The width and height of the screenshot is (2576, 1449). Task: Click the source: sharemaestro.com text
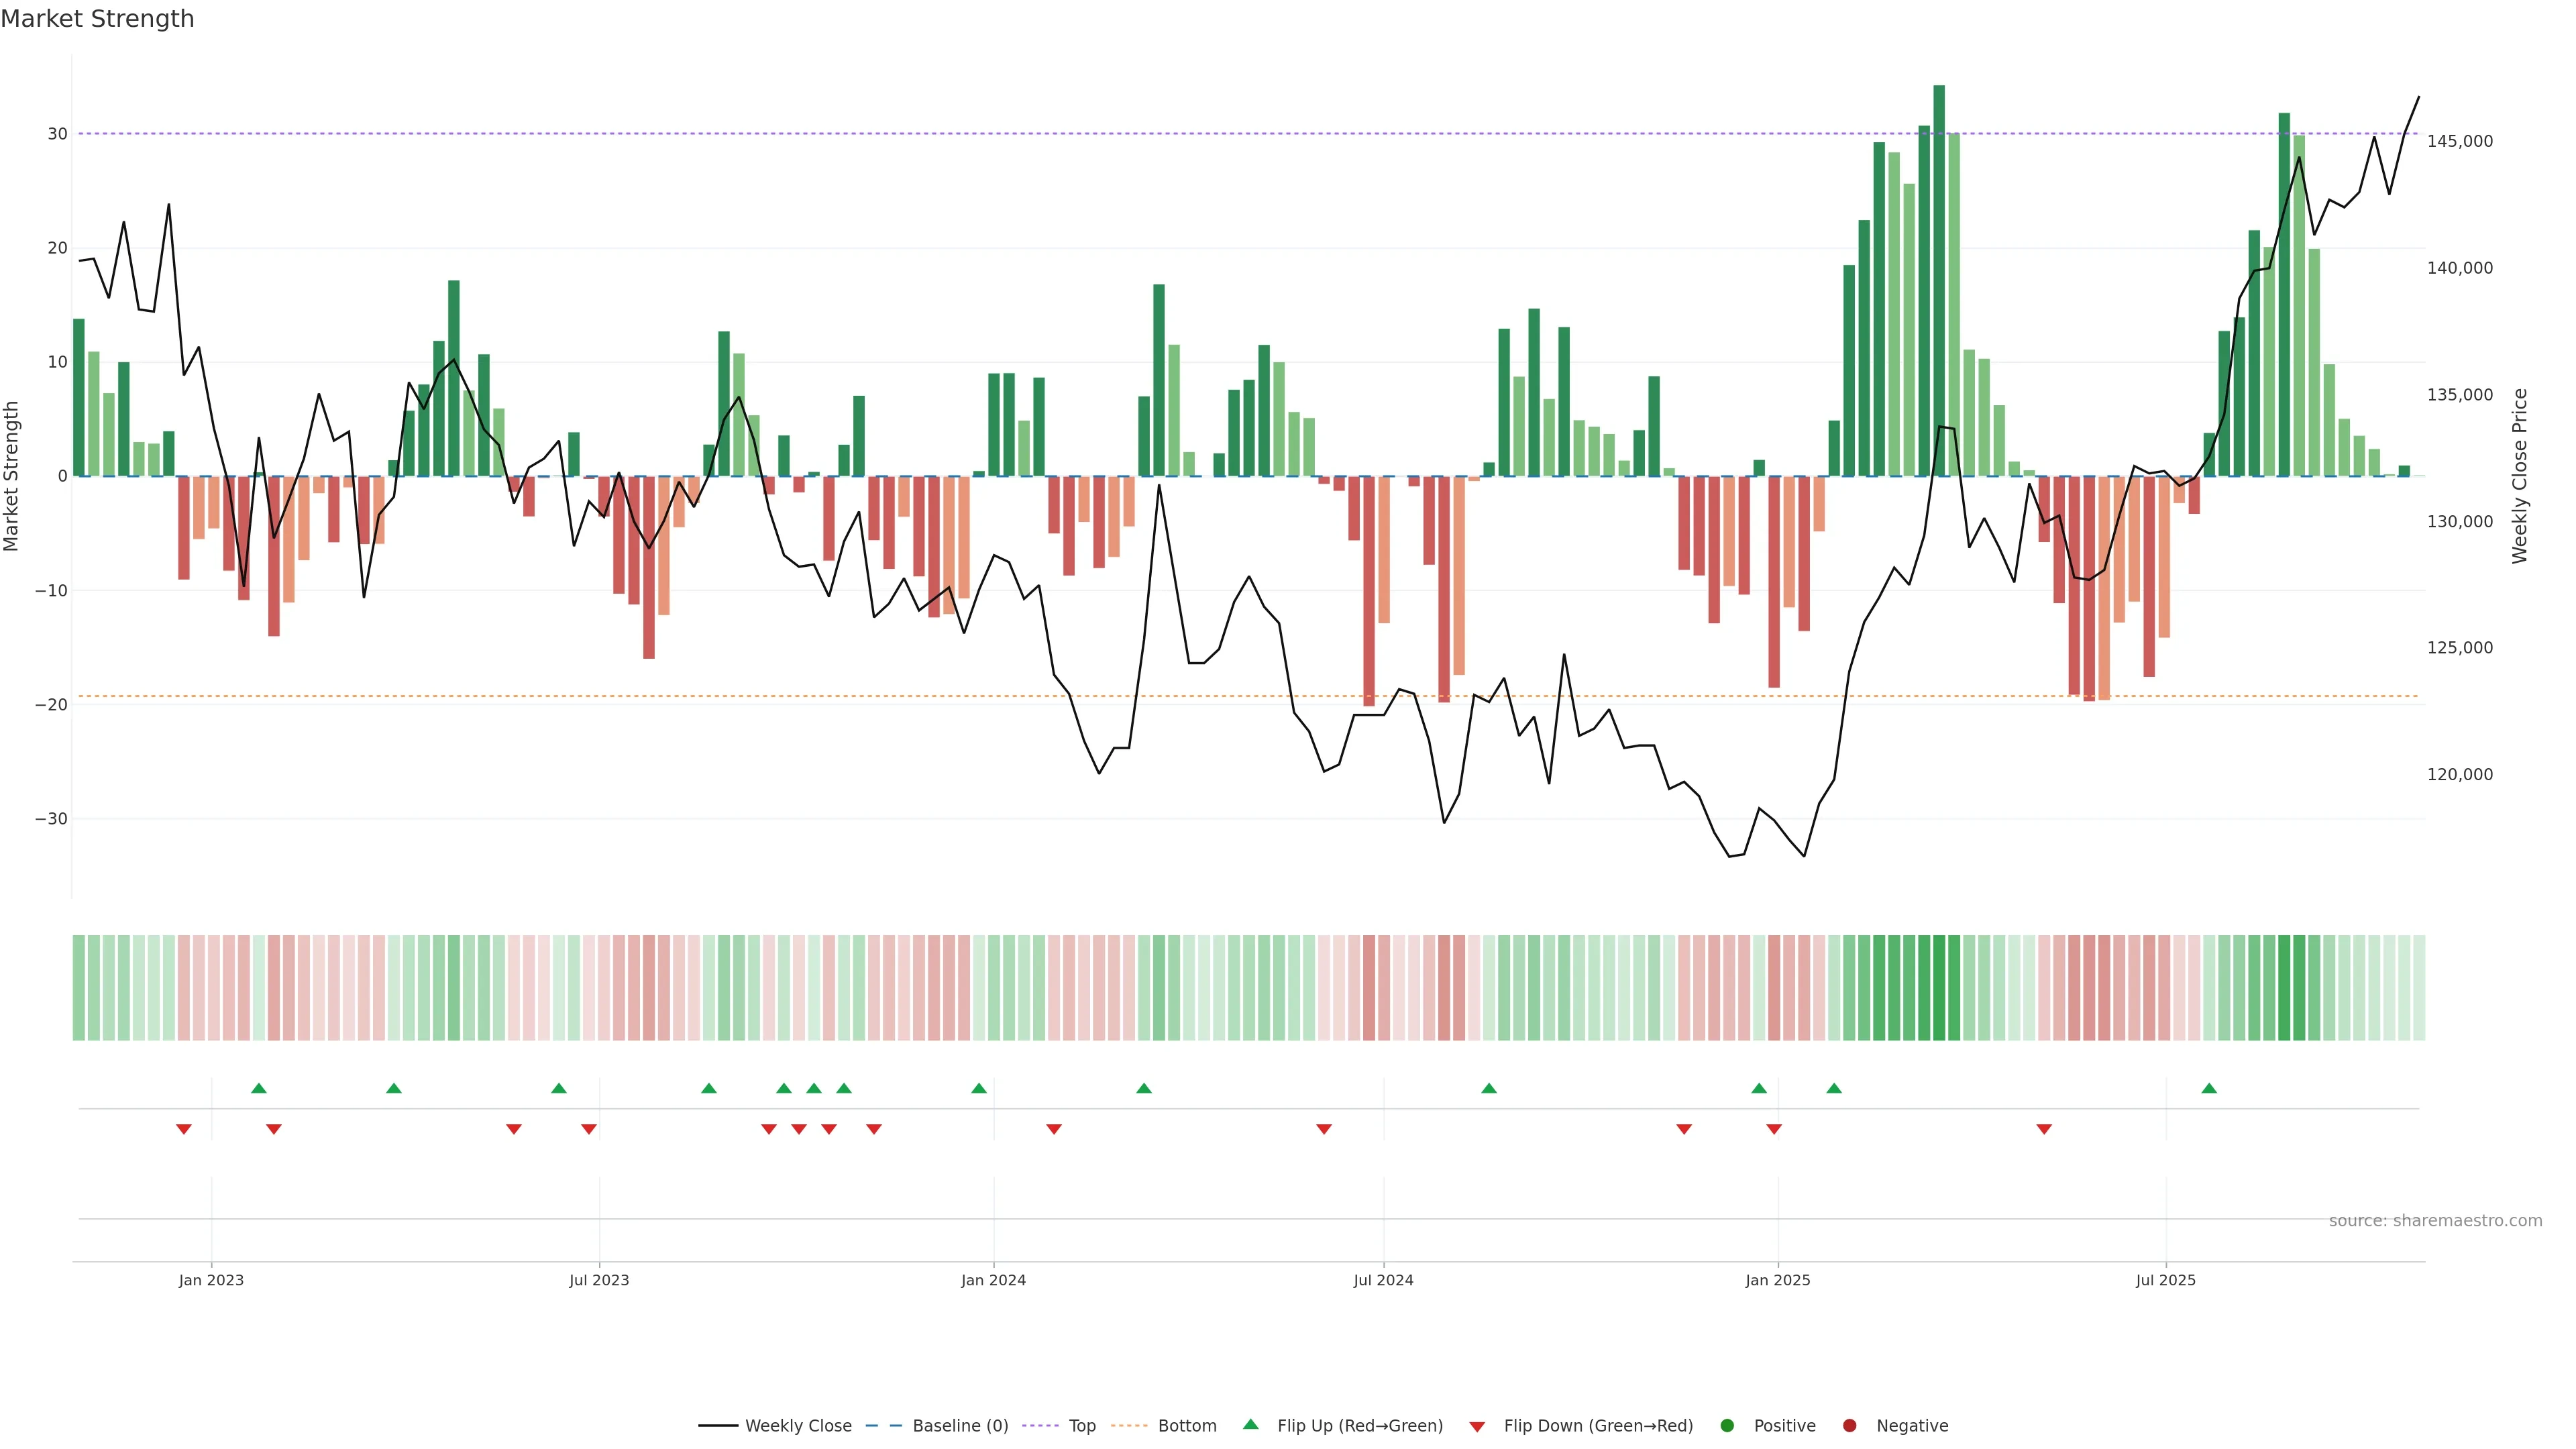pos(2435,1220)
